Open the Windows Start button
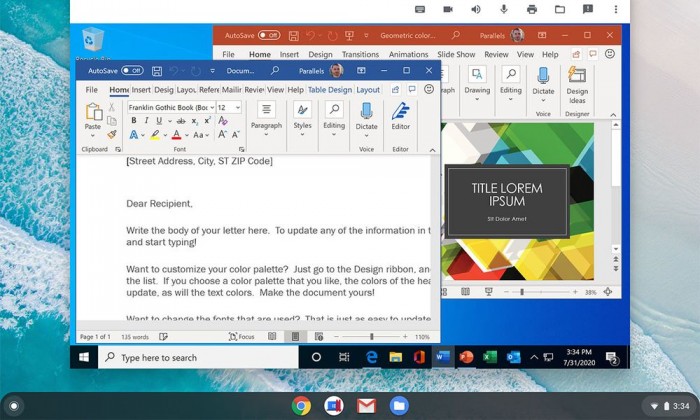The image size is (700, 420). pos(84,357)
